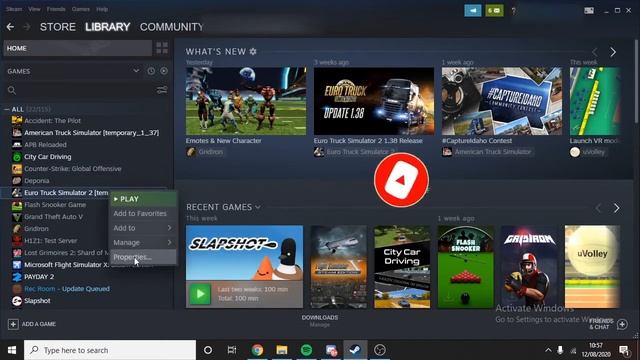This screenshot has width=640, height=360.
Task: Click the Home button
Action: pos(78,48)
